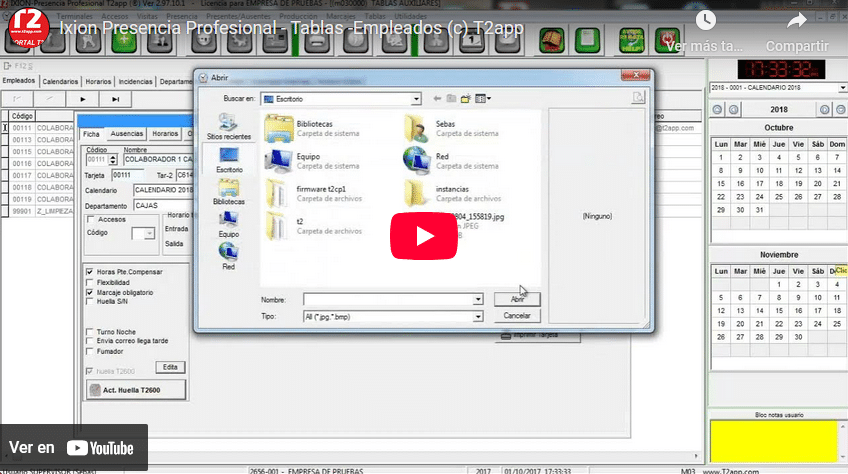Viewport: 848px width, 474px height.
Task: Create a new folder with the toolbar icon
Action: click(x=466, y=98)
